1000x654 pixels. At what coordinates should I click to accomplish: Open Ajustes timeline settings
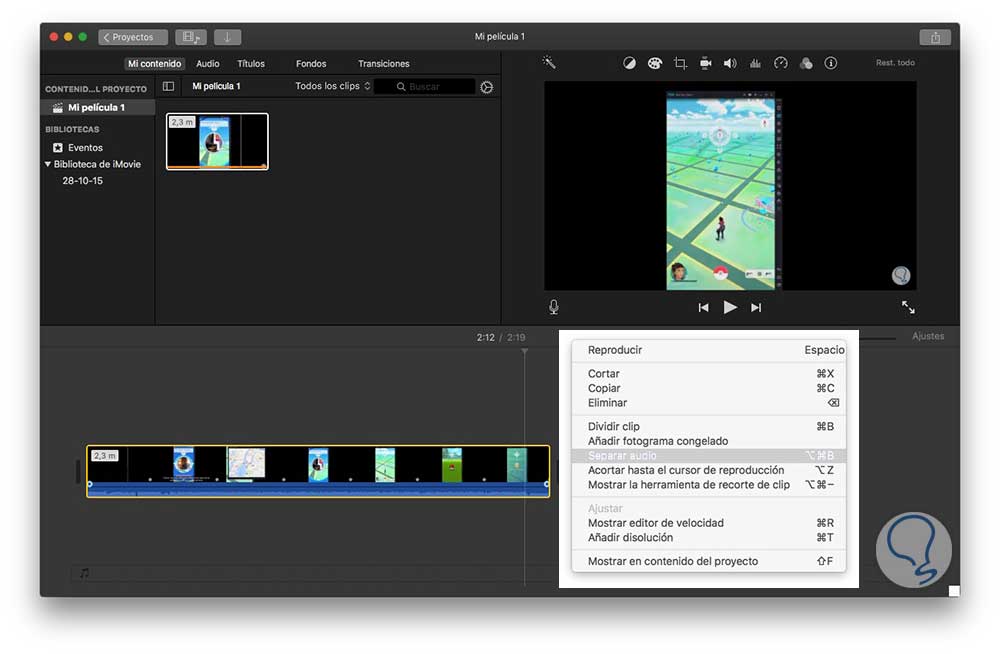point(927,336)
